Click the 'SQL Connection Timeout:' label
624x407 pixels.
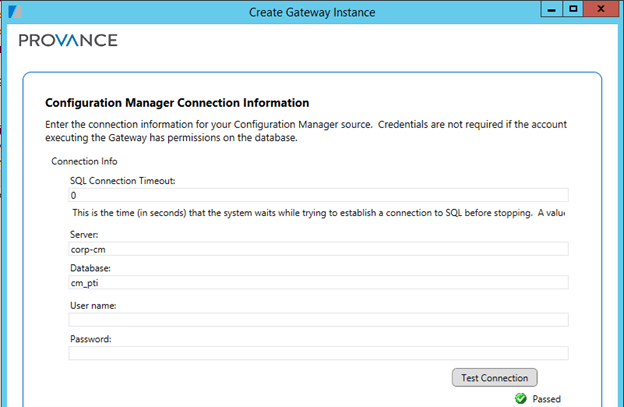click(123, 181)
